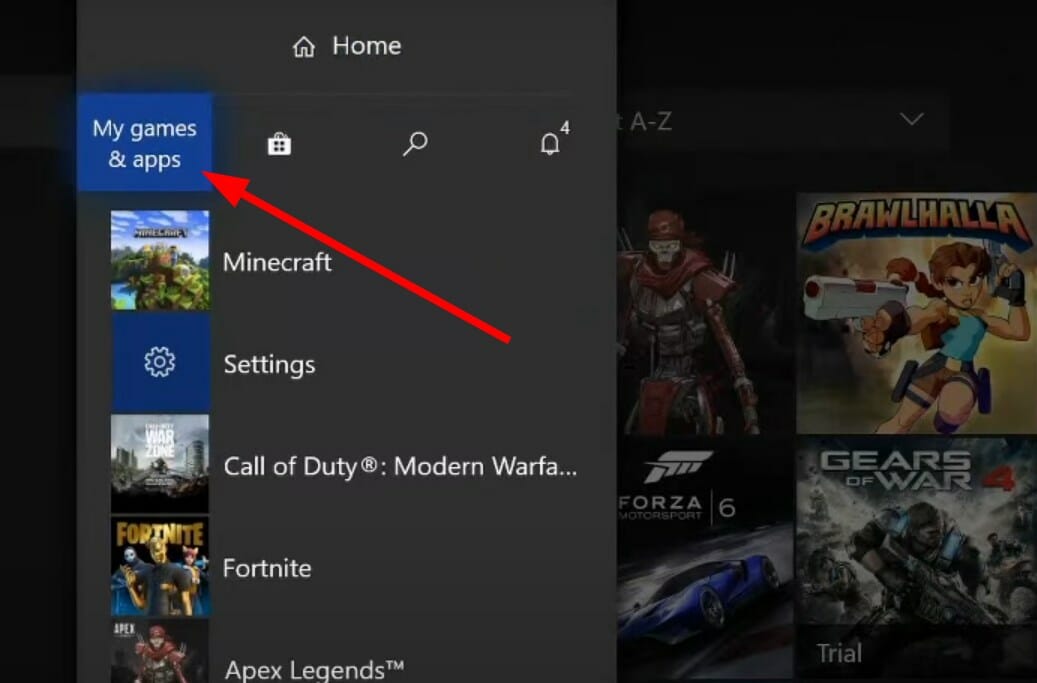The height and width of the screenshot is (683, 1037).
Task: Select the My games & apps tile
Action: point(145,142)
